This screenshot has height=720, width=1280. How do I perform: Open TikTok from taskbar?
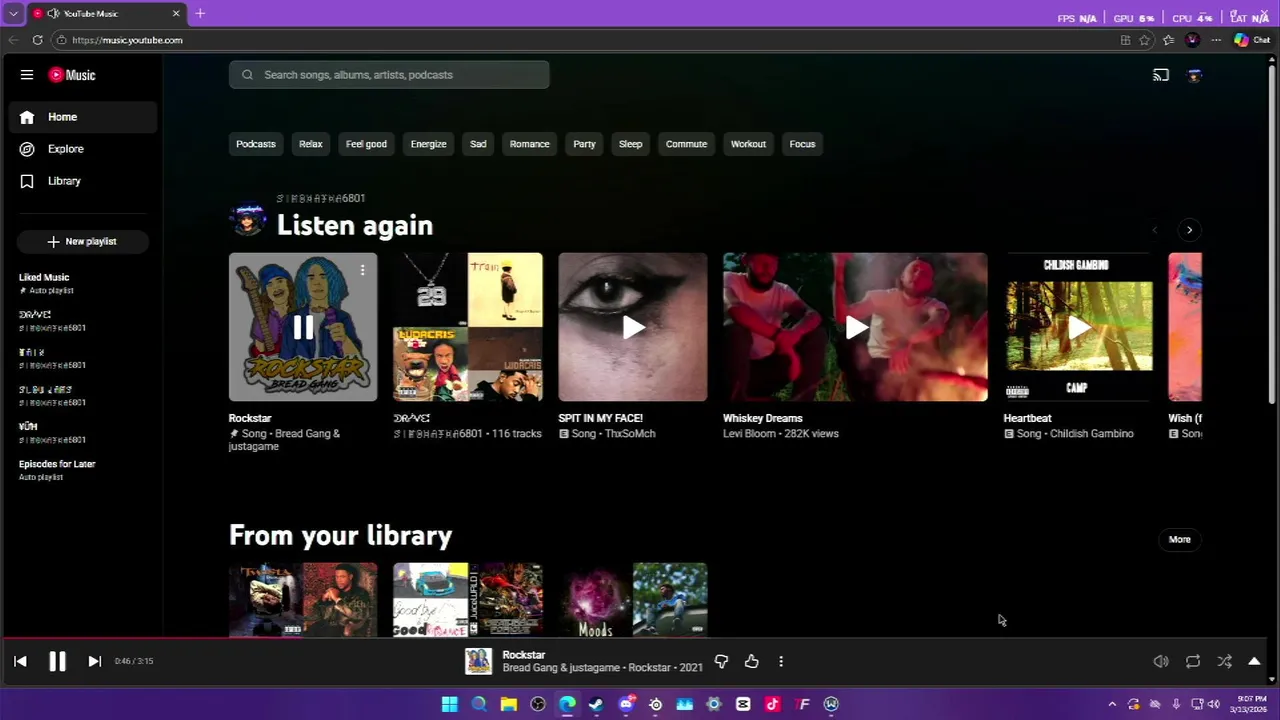(772, 704)
